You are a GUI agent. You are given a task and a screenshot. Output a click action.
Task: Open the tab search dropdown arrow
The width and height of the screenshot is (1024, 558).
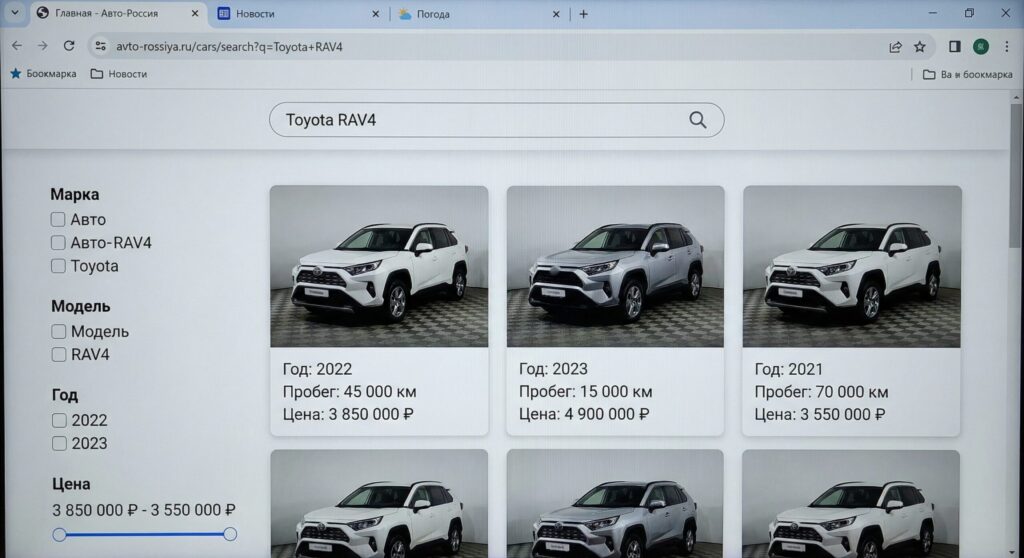[14, 12]
